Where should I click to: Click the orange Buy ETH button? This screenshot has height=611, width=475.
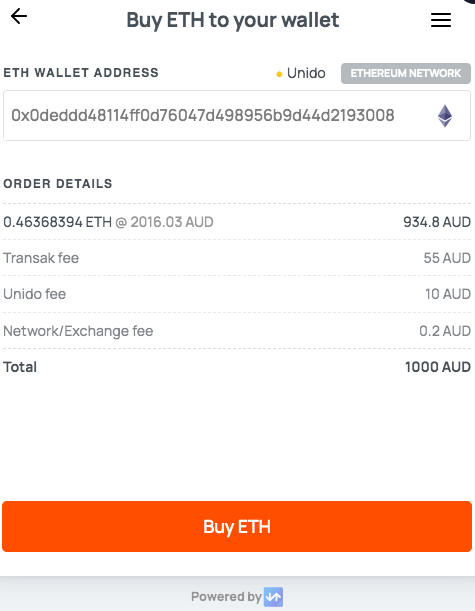(237, 526)
